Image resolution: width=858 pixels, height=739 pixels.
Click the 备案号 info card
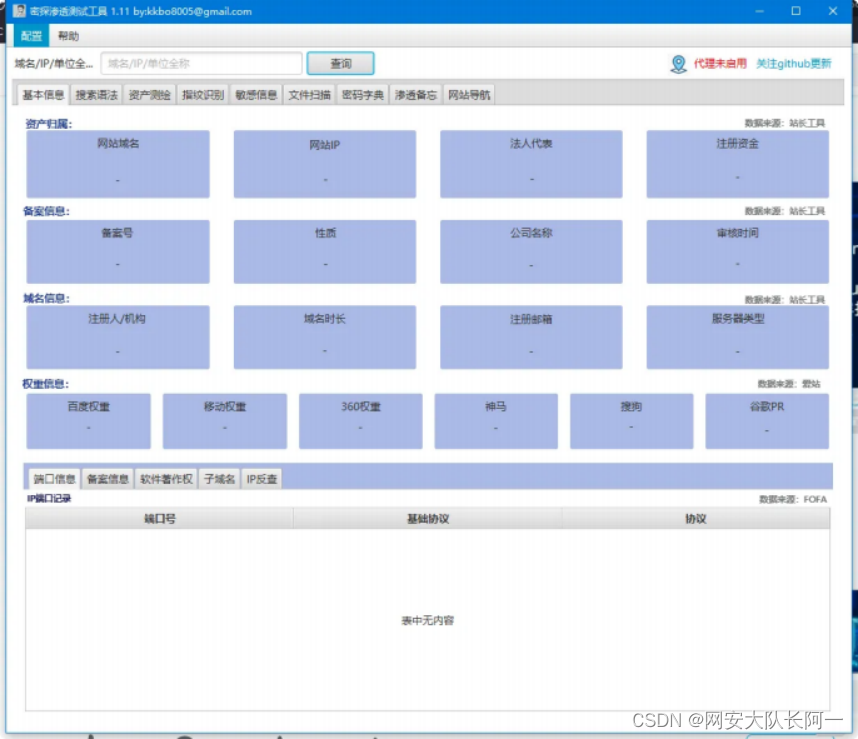[x=118, y=252]
